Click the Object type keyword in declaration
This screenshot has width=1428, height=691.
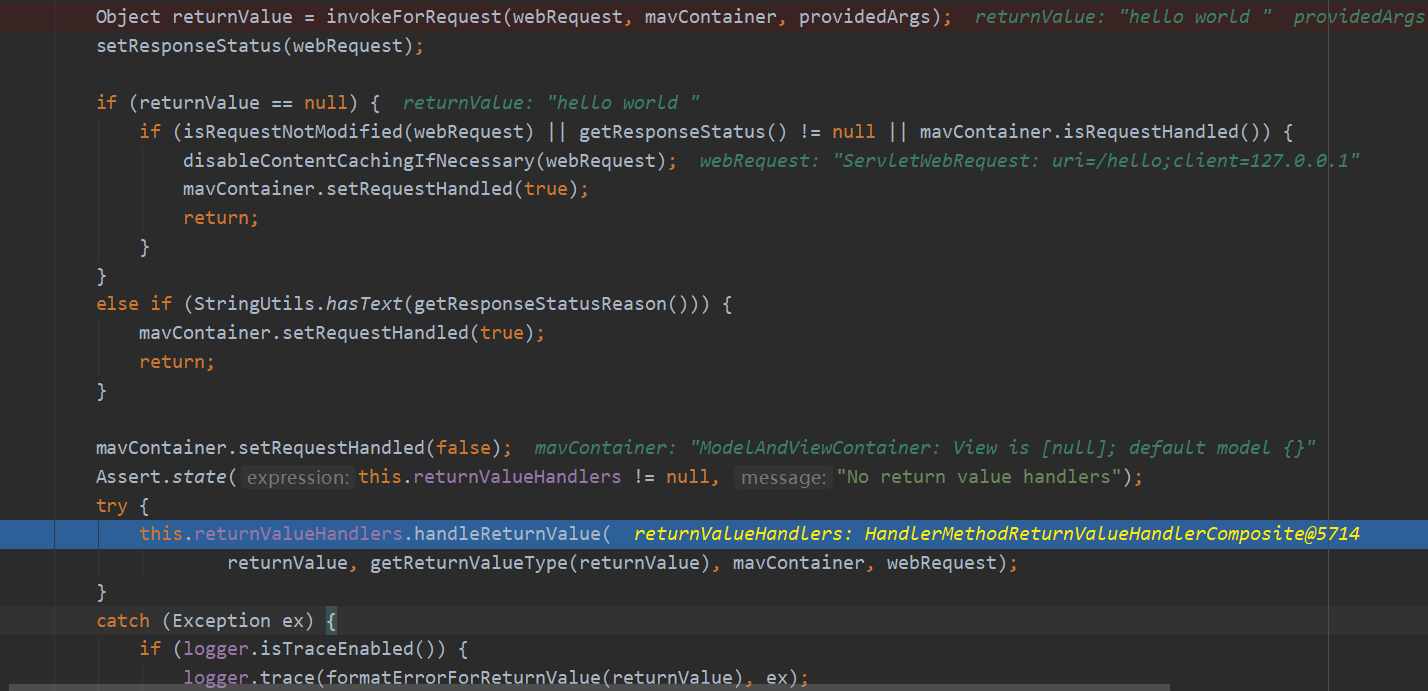pos(129,17)
